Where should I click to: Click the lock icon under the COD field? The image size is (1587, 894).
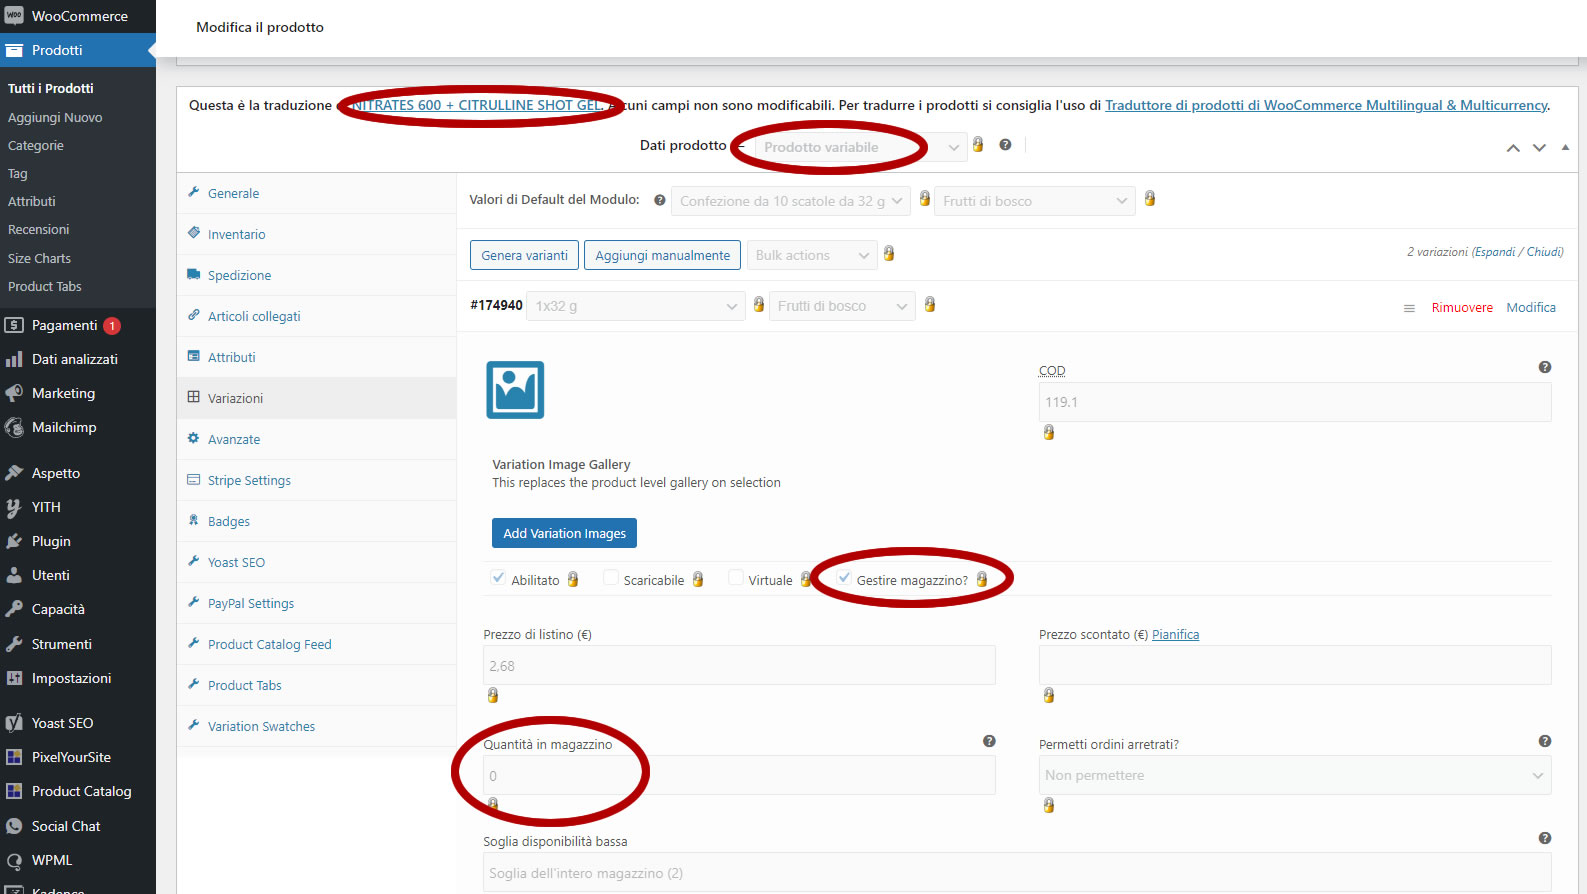1049,432
